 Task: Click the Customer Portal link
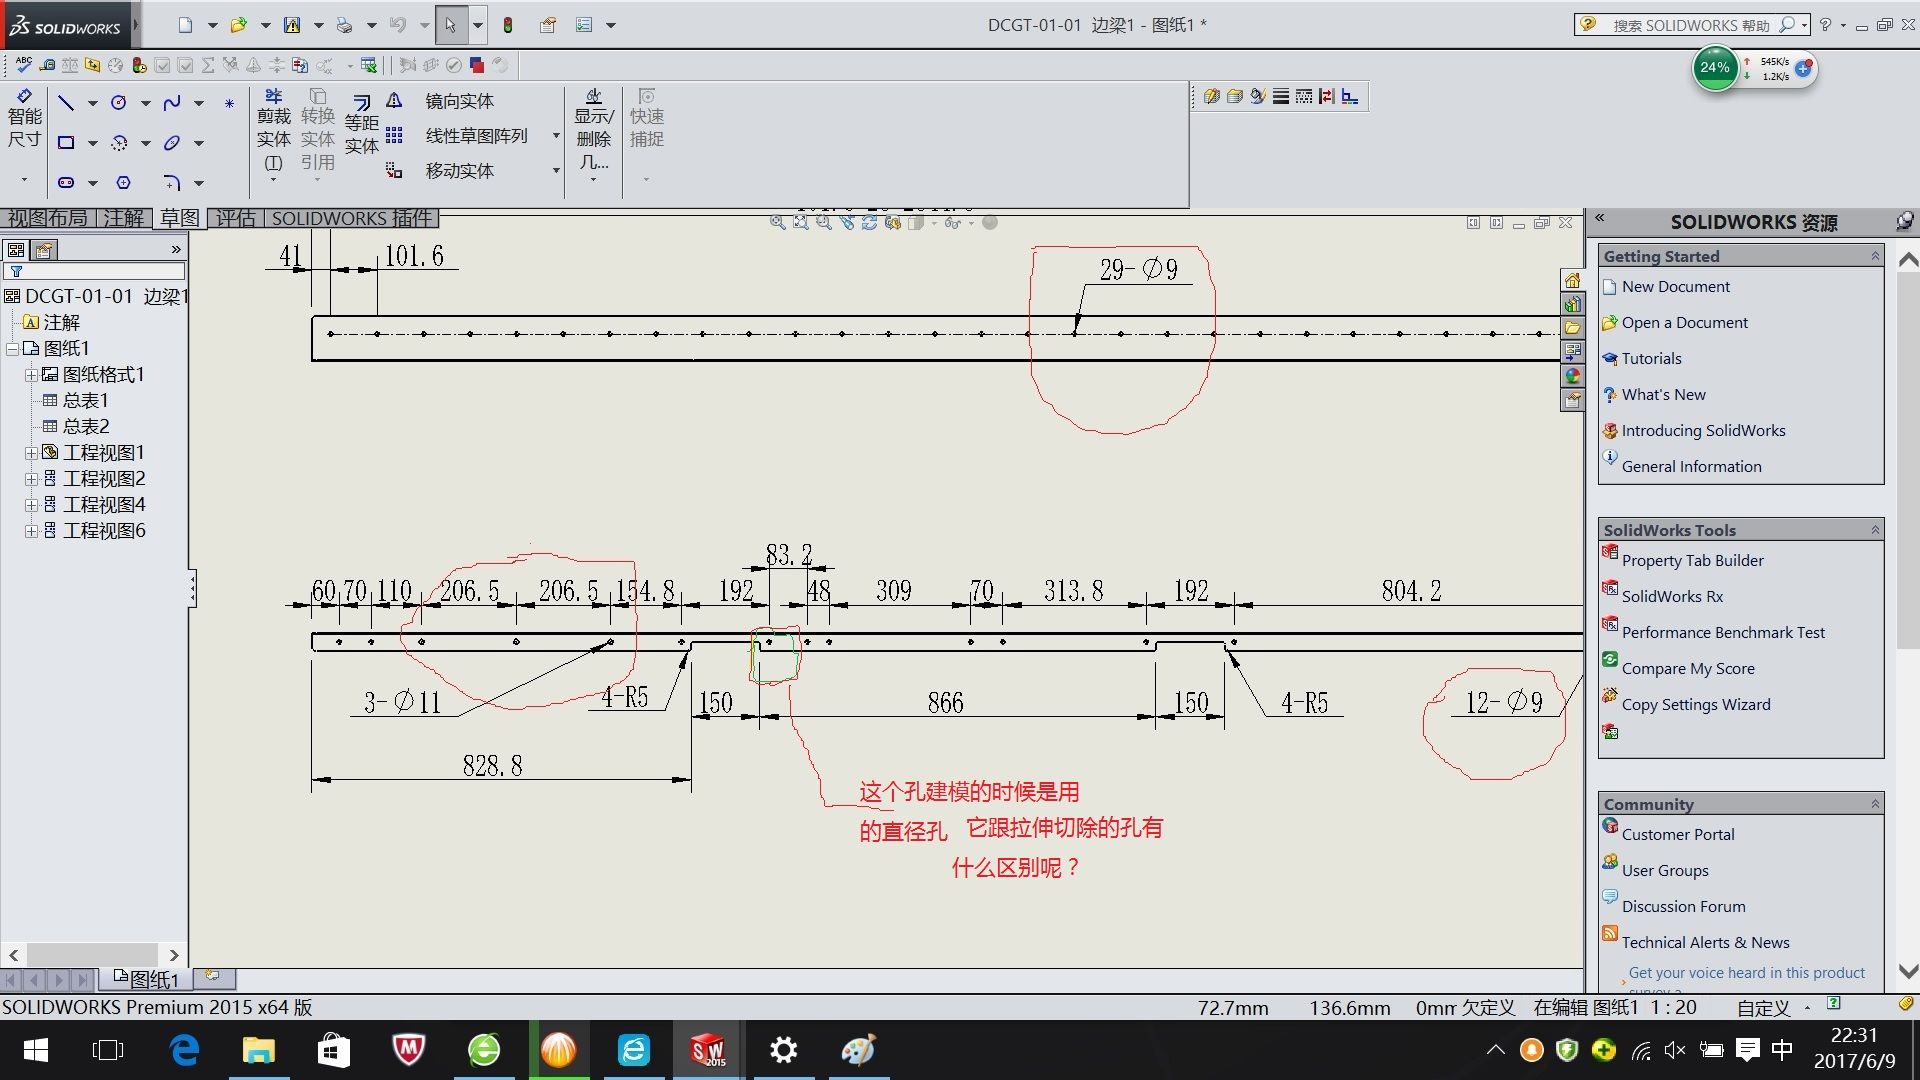coord(1677,834)
